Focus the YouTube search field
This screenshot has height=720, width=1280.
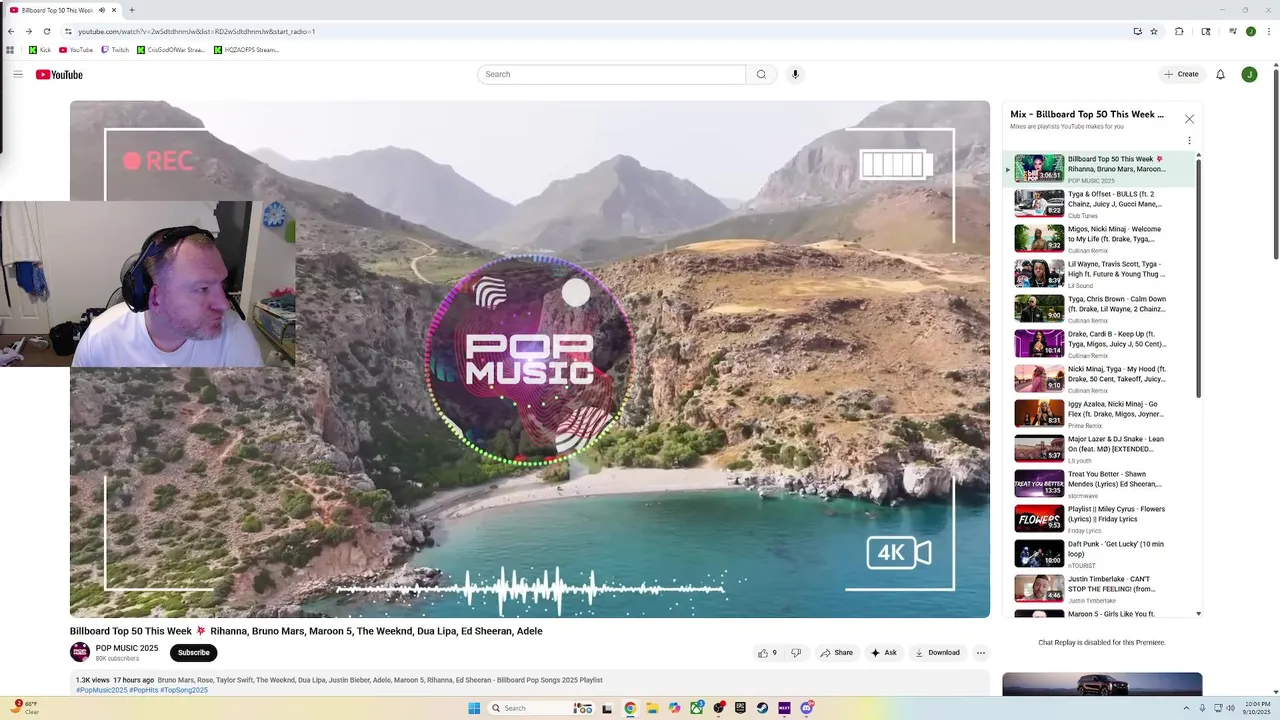click(x=612, y=74)
